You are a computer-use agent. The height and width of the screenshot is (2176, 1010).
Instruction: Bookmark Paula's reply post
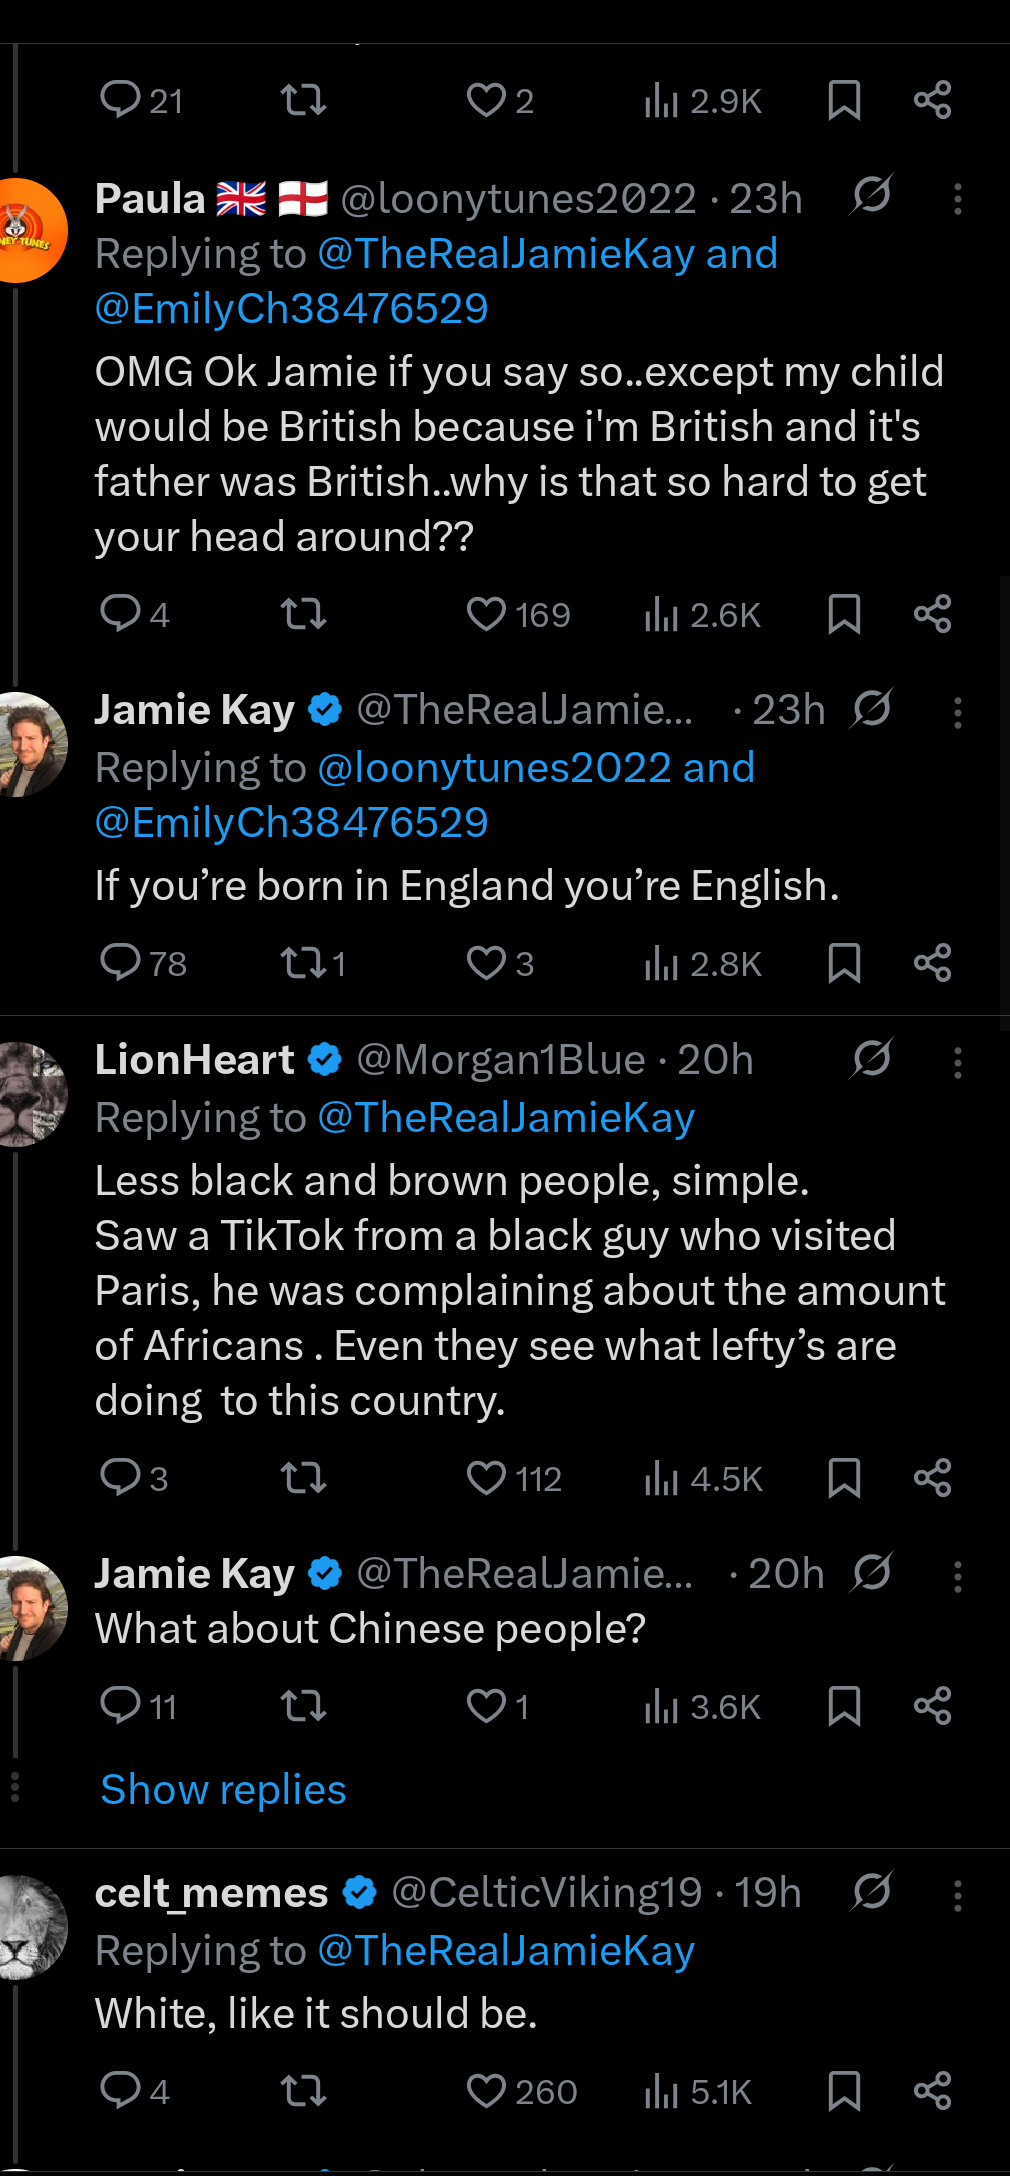click(x=844, y=614)
